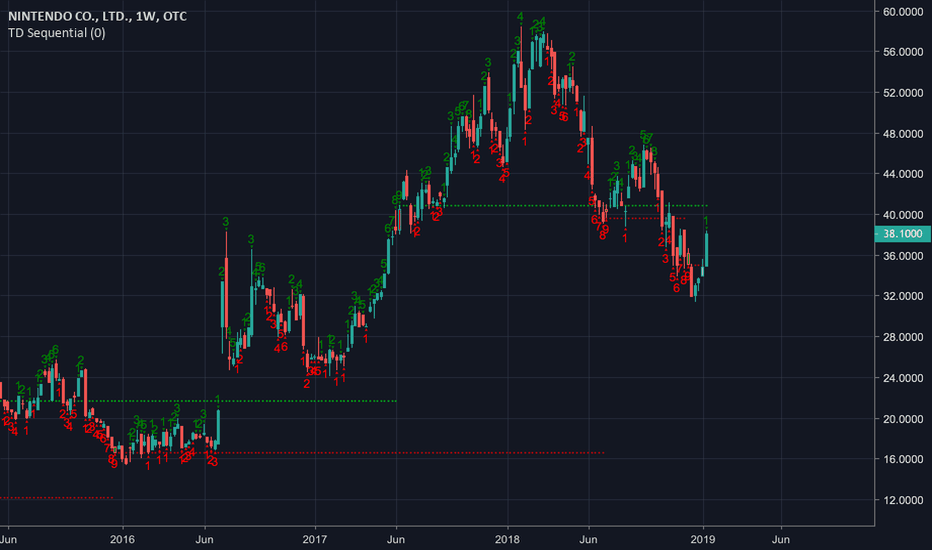Click the red dotted line near 12.0000
The image size is (932, 550).
point(56,498)
